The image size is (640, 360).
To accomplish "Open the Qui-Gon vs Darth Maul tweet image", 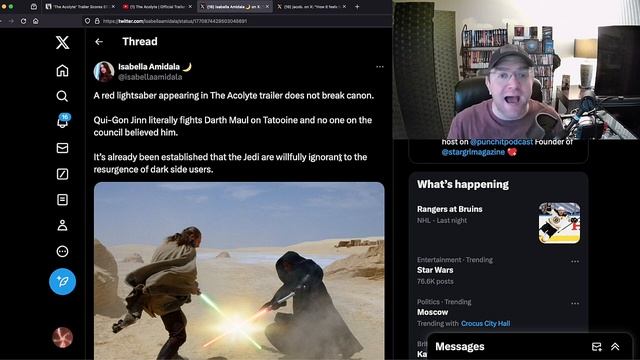I will (239, 271).
